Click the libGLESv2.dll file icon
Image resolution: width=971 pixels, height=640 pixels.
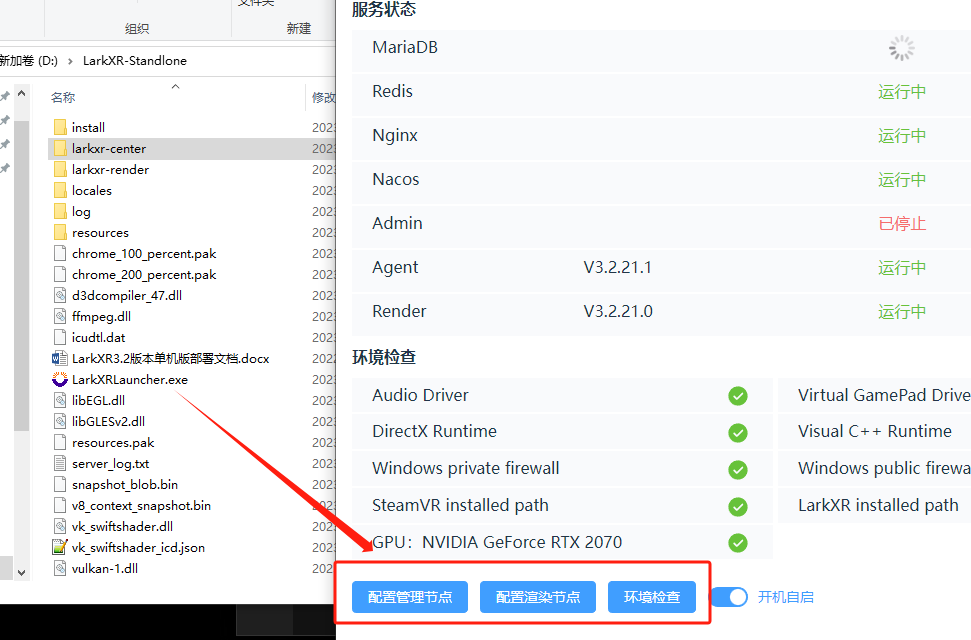click(60, 421)
